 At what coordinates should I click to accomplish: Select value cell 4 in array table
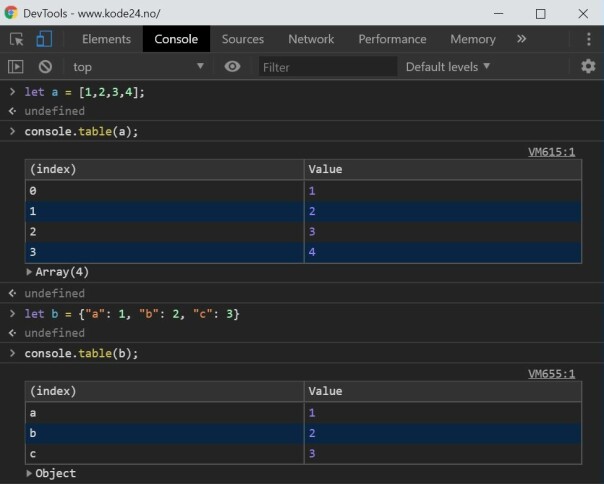(443, 252)
